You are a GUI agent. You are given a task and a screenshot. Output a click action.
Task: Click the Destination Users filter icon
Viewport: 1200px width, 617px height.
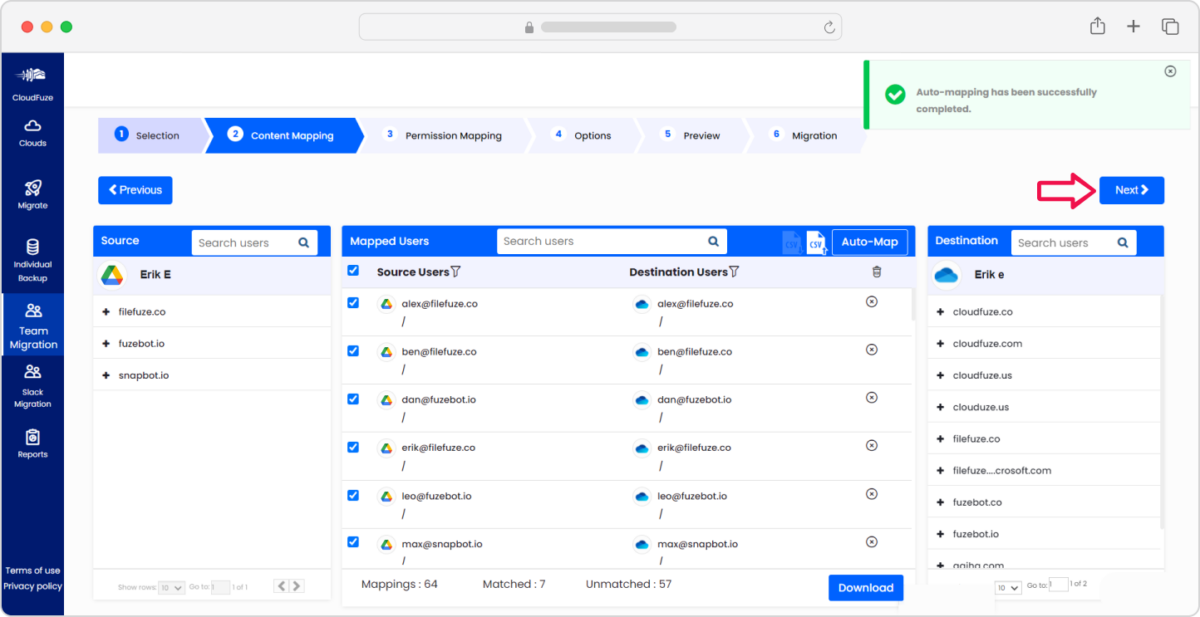pos(734,272)
